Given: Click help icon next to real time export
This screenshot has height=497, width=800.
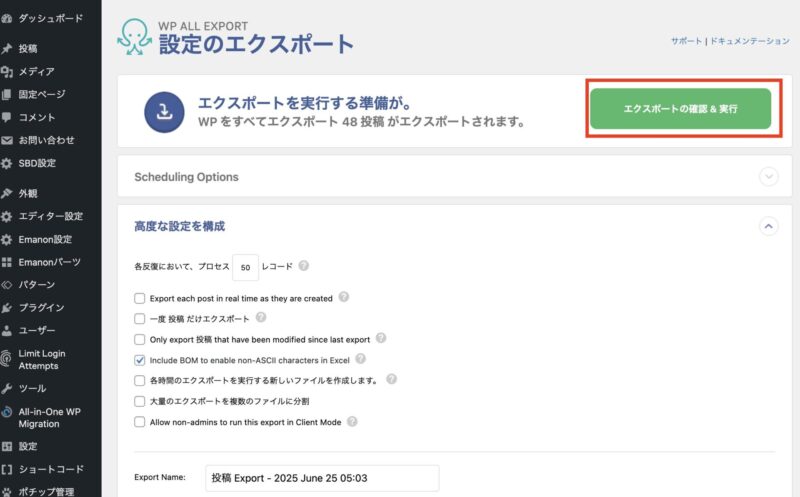Looking at the screenshot, I should click(x=344, y=297).
